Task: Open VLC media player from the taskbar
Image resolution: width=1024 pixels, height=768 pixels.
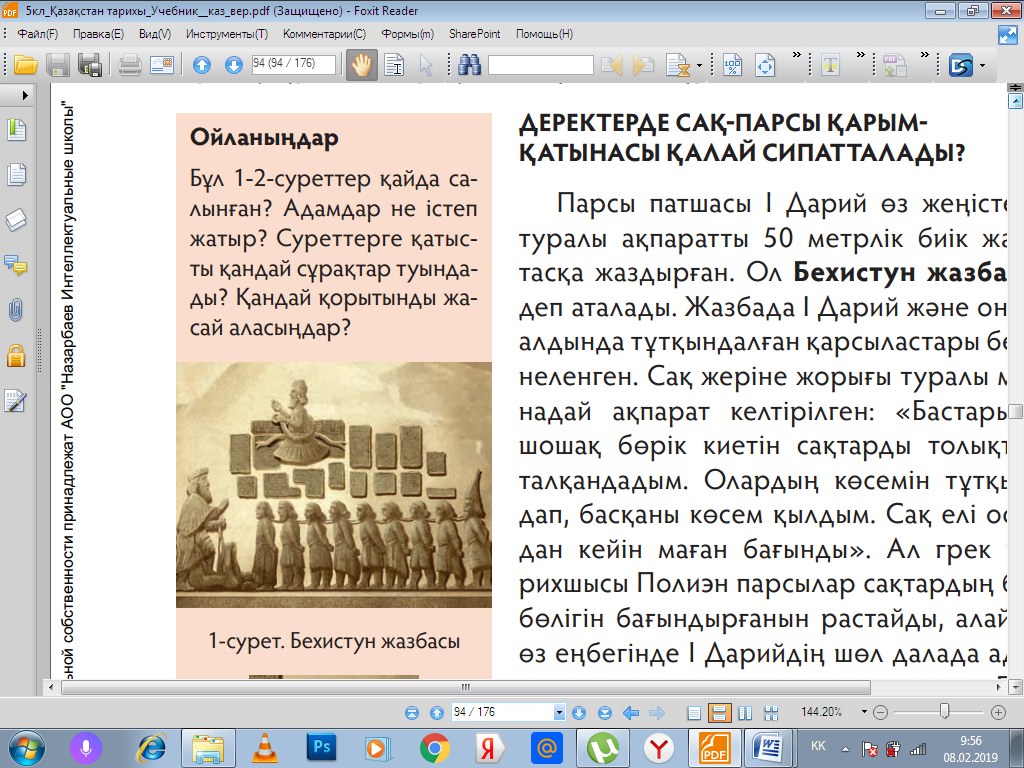Action: tap(264, 748)
